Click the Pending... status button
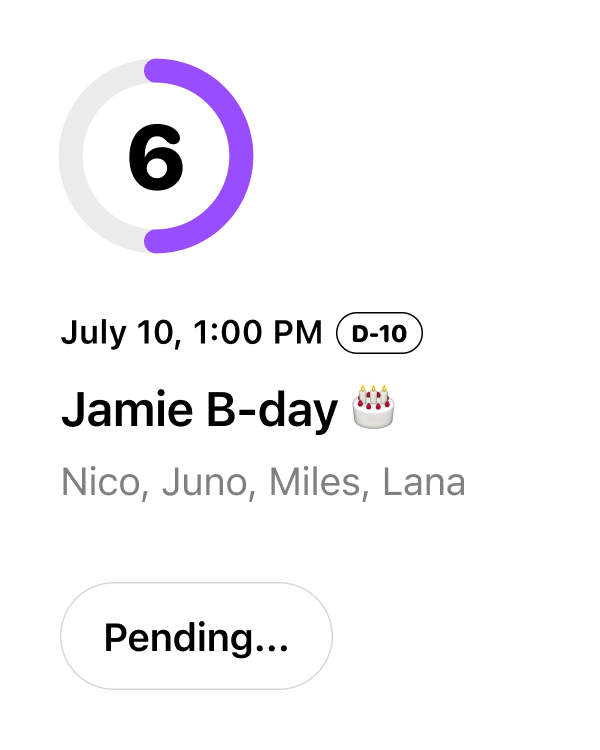This screenshot has height=750, width=600. (196, 636)
